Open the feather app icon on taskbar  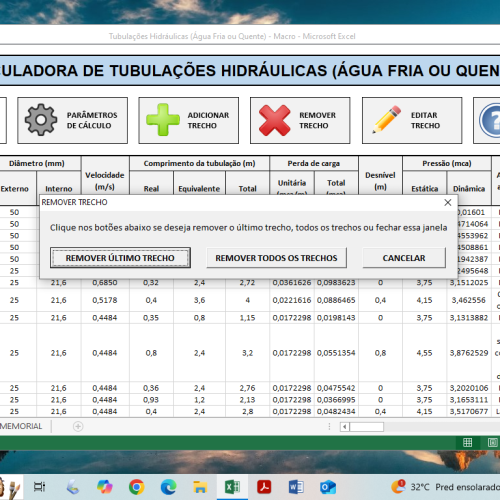pos(73,487)
